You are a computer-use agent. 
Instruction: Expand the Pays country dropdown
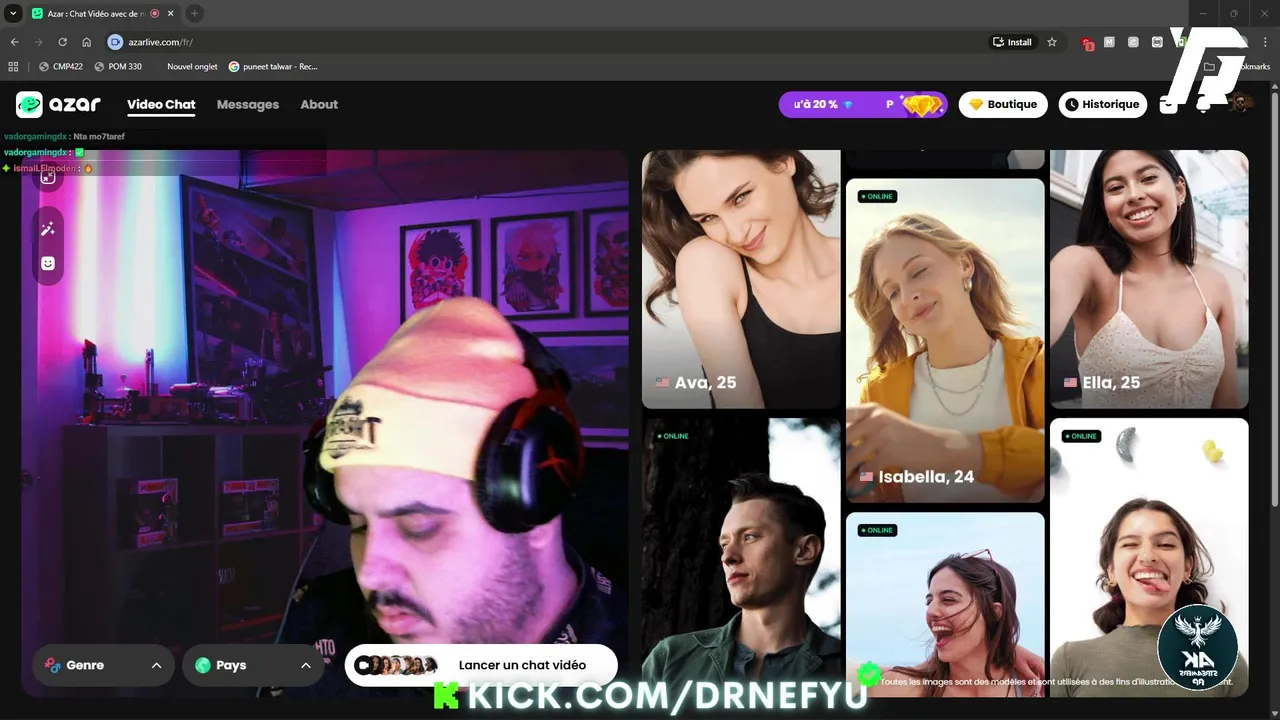pos(253,665)
